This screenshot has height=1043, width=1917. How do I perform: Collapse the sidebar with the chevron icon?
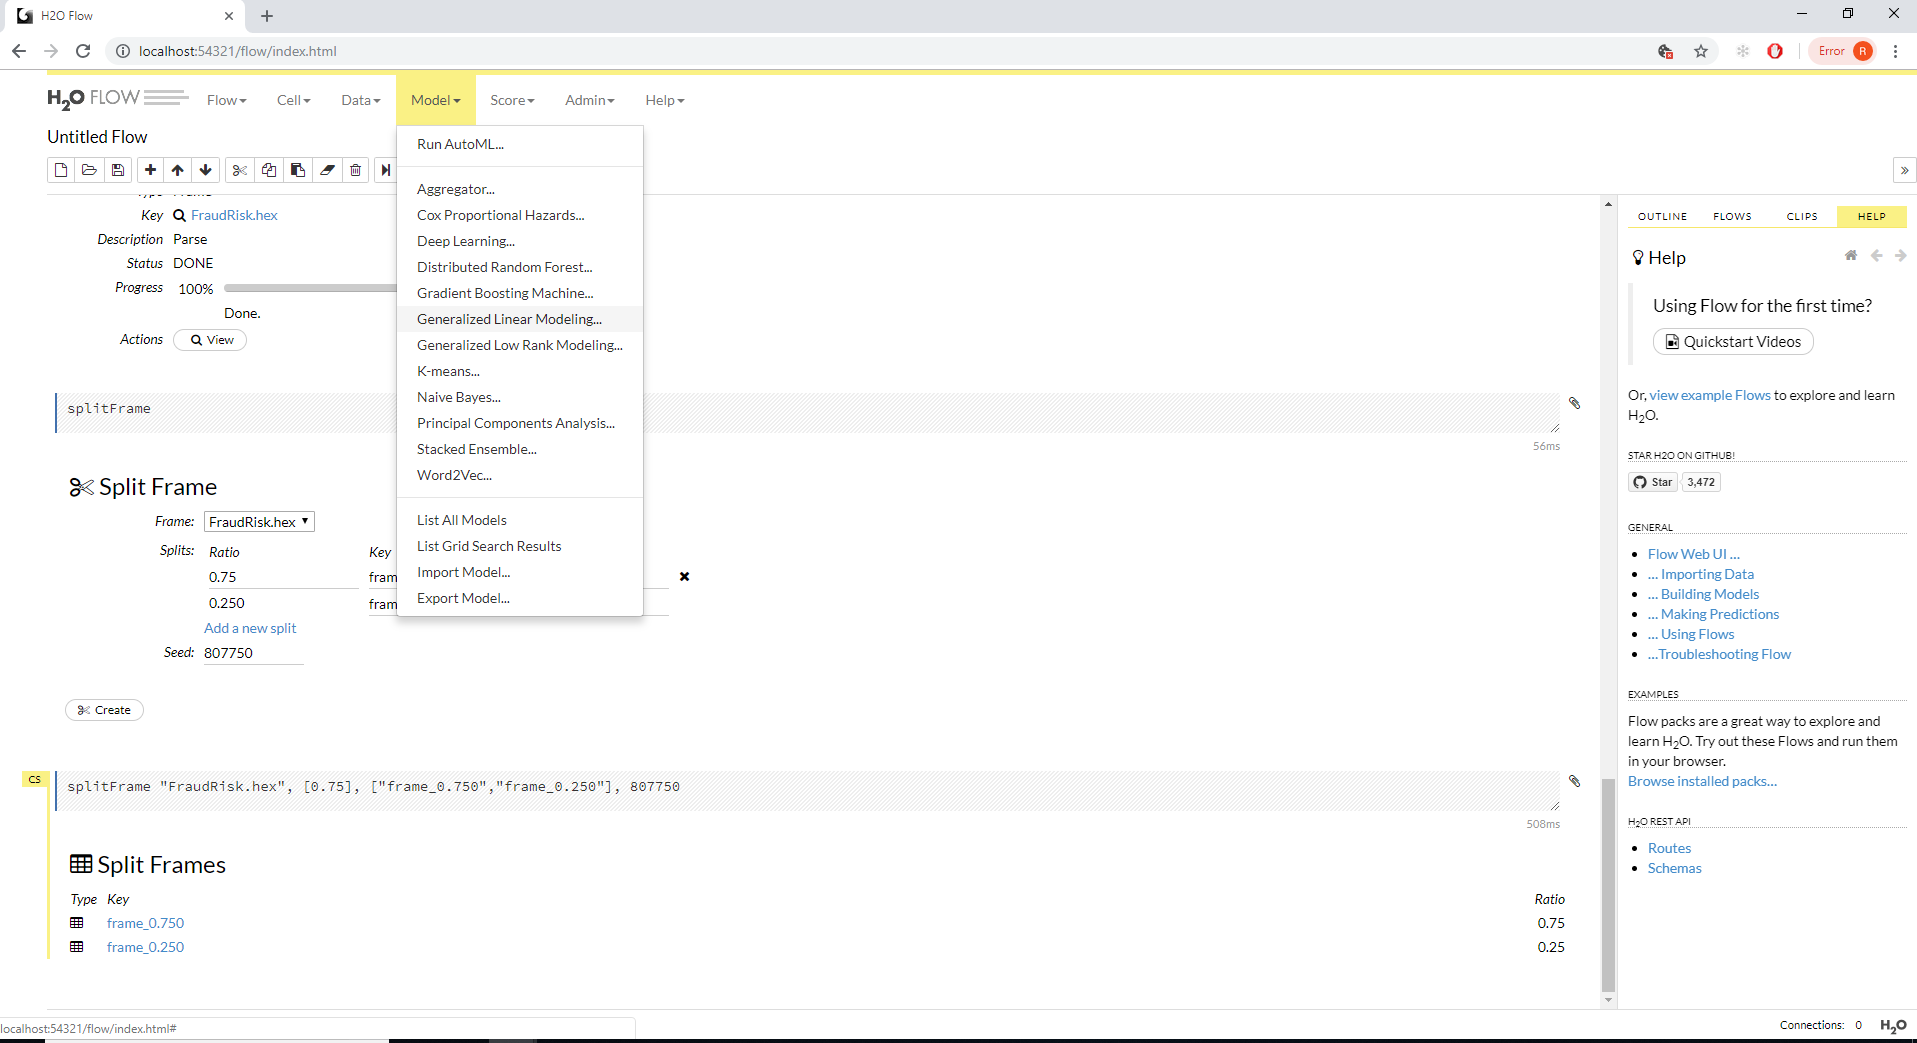[x=1904, y=170]
